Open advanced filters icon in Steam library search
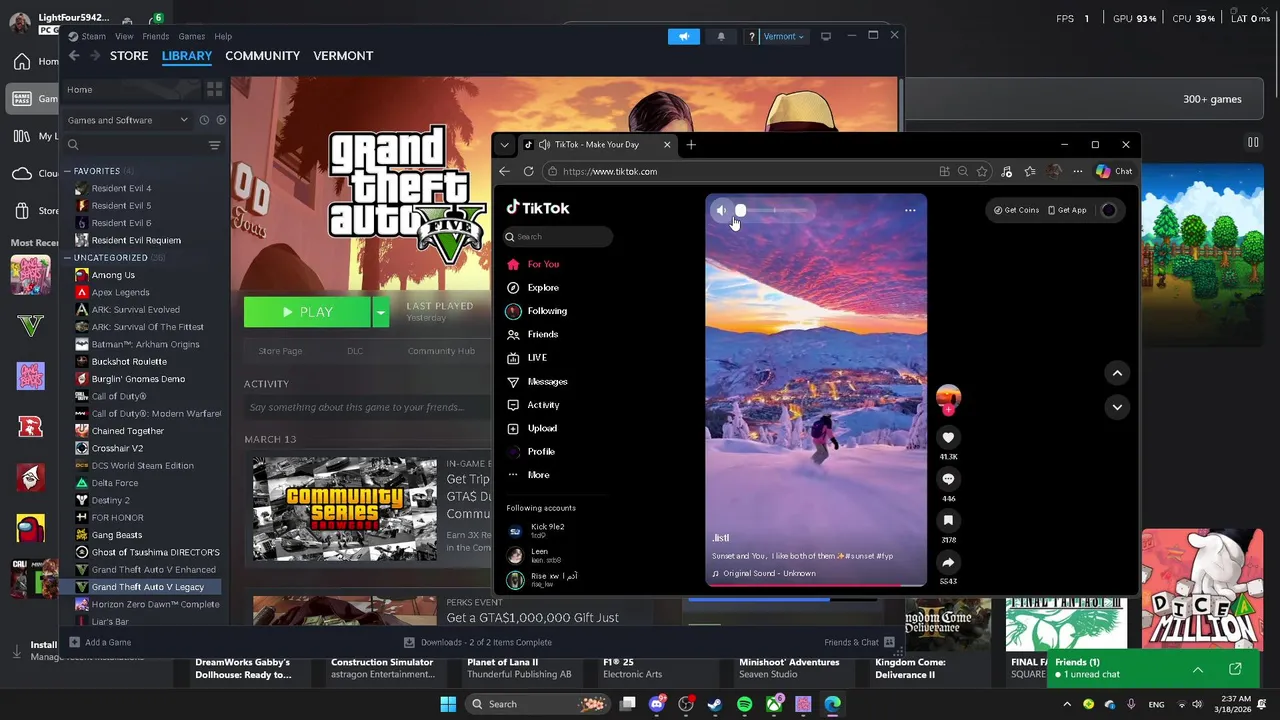1280x720 pixels. 214,145
